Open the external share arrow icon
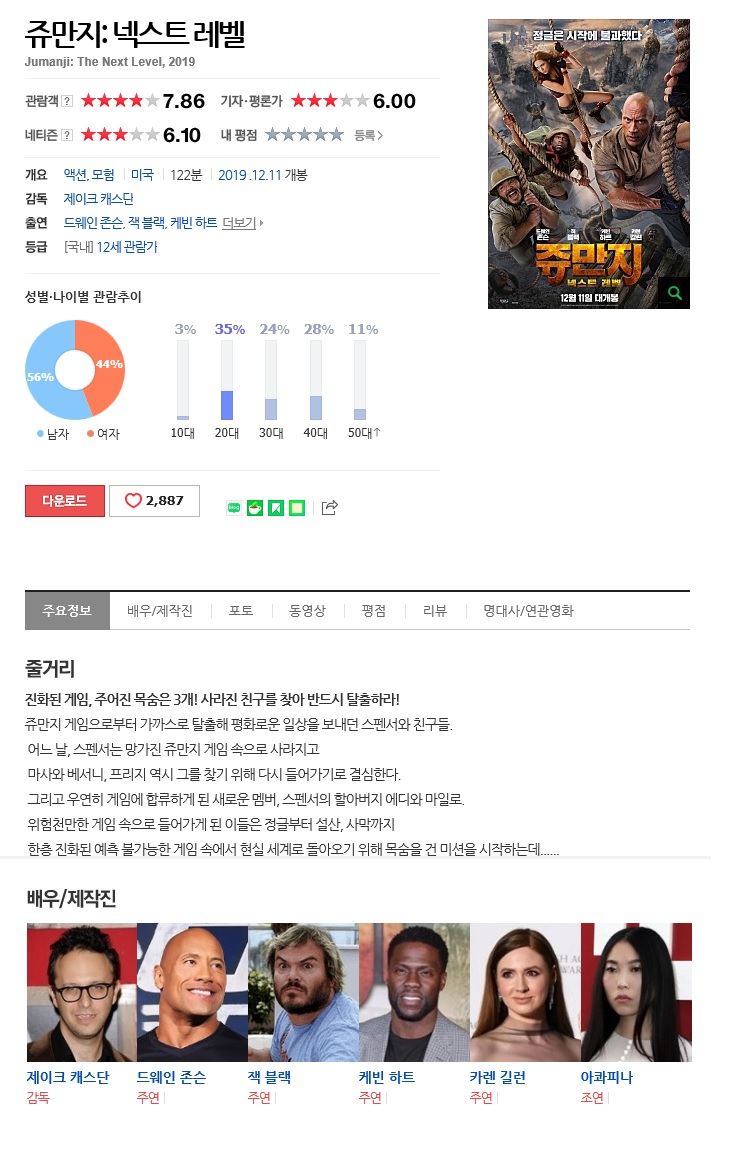The height and width of the screenshot is (1168, 746). (329, 508)
